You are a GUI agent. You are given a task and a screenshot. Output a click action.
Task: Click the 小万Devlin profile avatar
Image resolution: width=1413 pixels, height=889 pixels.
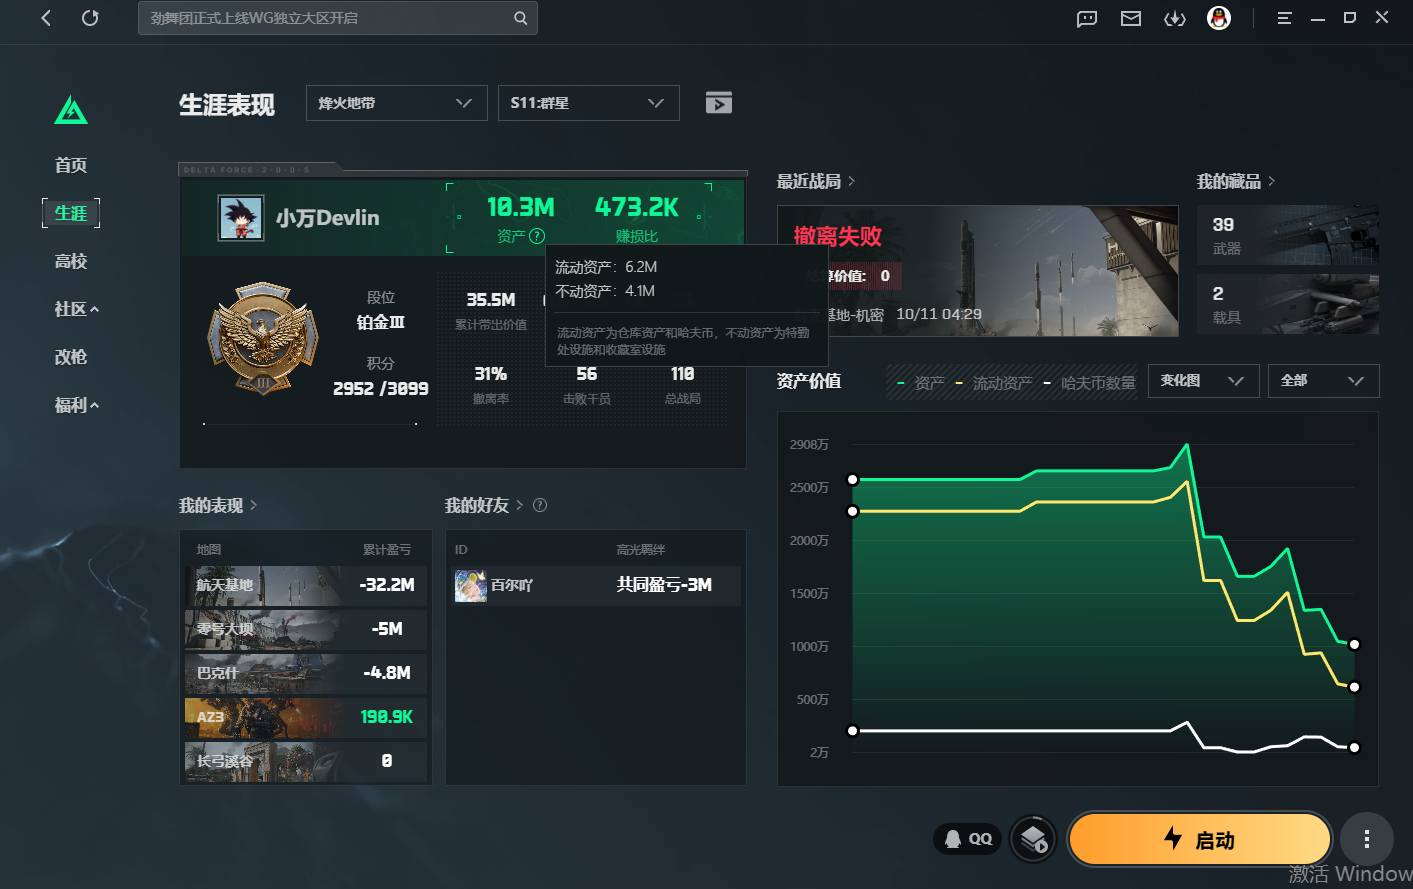(241, 217)
